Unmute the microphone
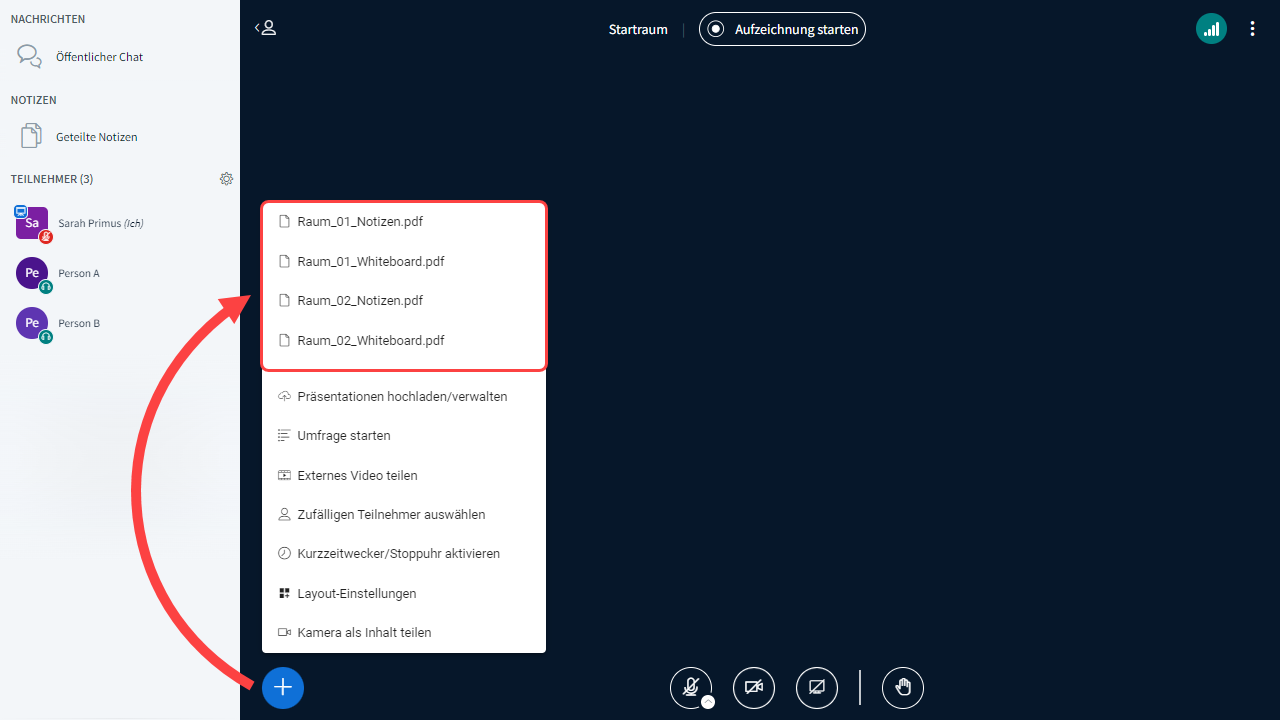 point(690,687)
